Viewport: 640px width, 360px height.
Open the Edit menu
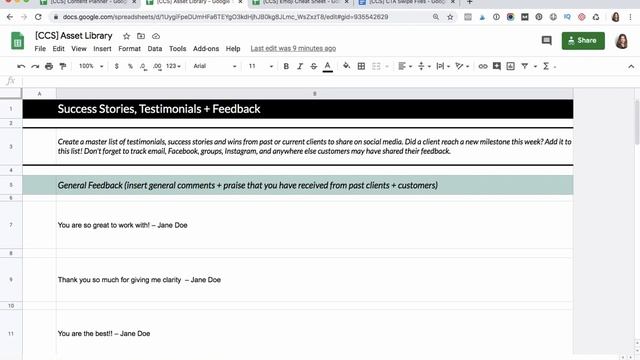click(x=58, y=49)
